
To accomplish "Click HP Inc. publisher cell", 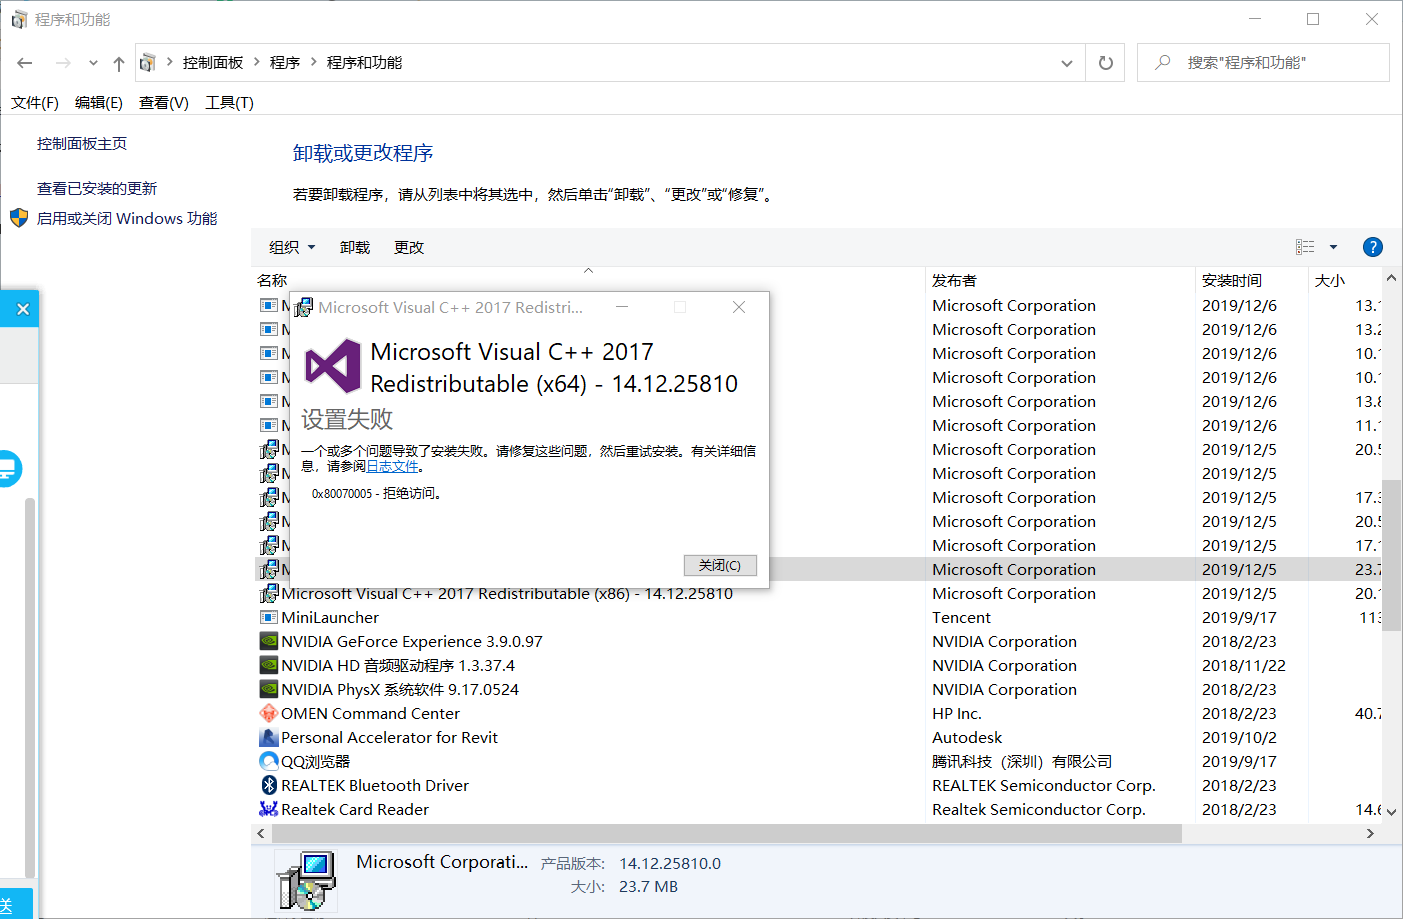I will [x=957, y=714].
